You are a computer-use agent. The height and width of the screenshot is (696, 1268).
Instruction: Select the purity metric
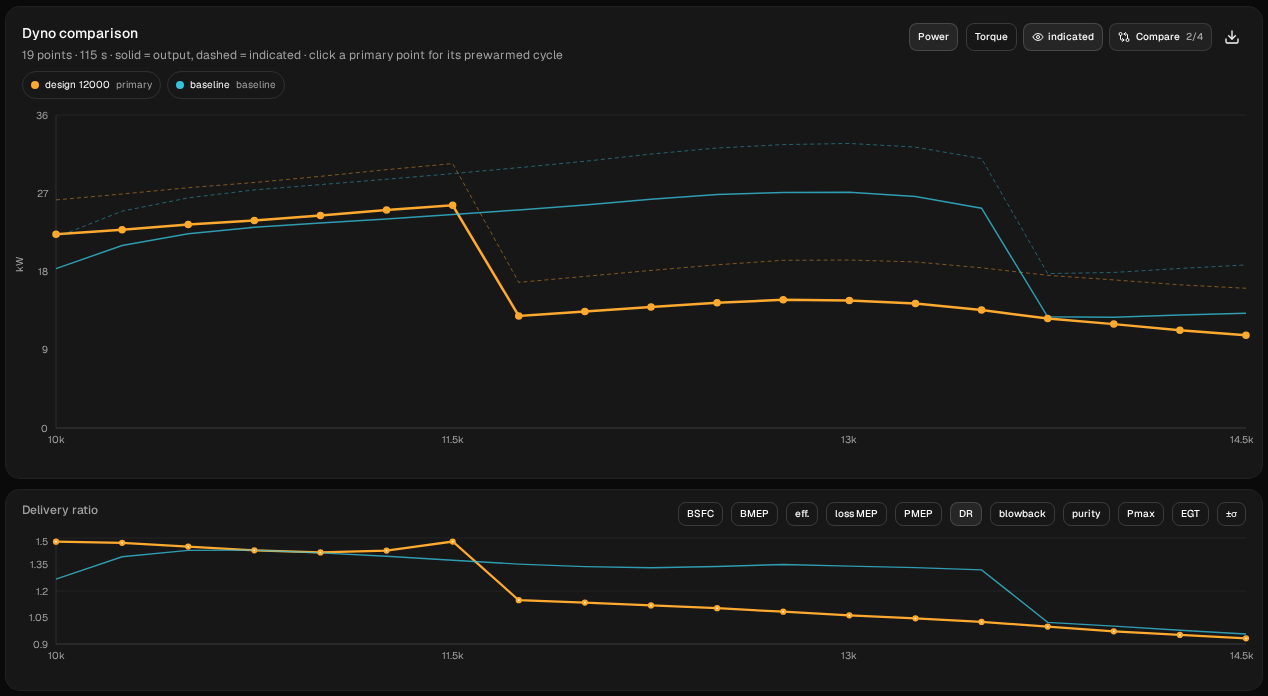click(1086, 514)
